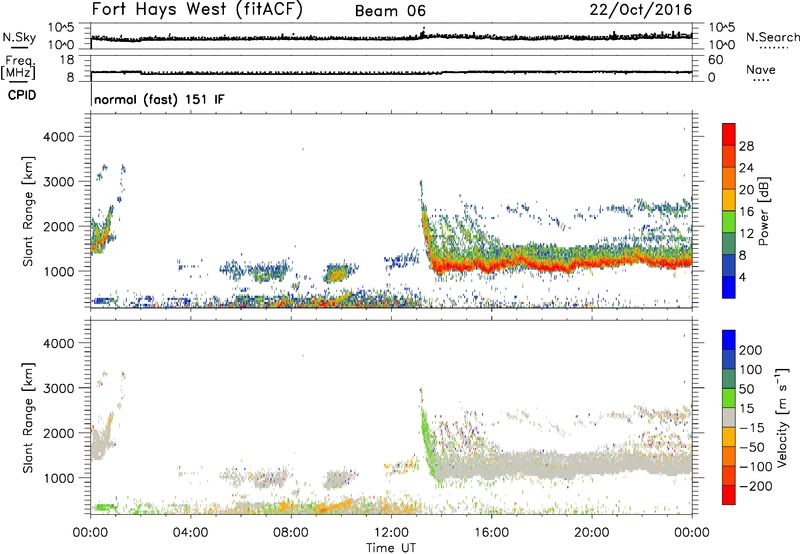Screen dimensions: 800x554
Task: Click "2000" range tick of velocity panel
Action: tap(59, 433)
